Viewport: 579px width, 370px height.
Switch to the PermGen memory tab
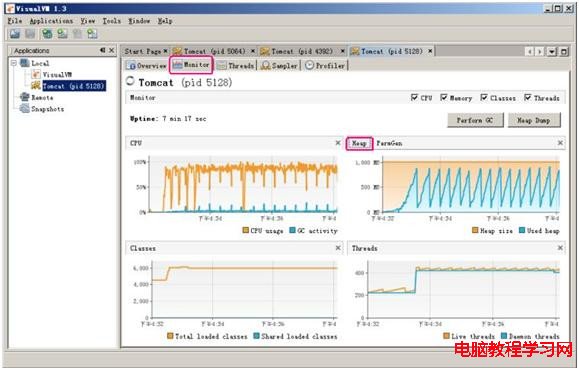point(389,143)
